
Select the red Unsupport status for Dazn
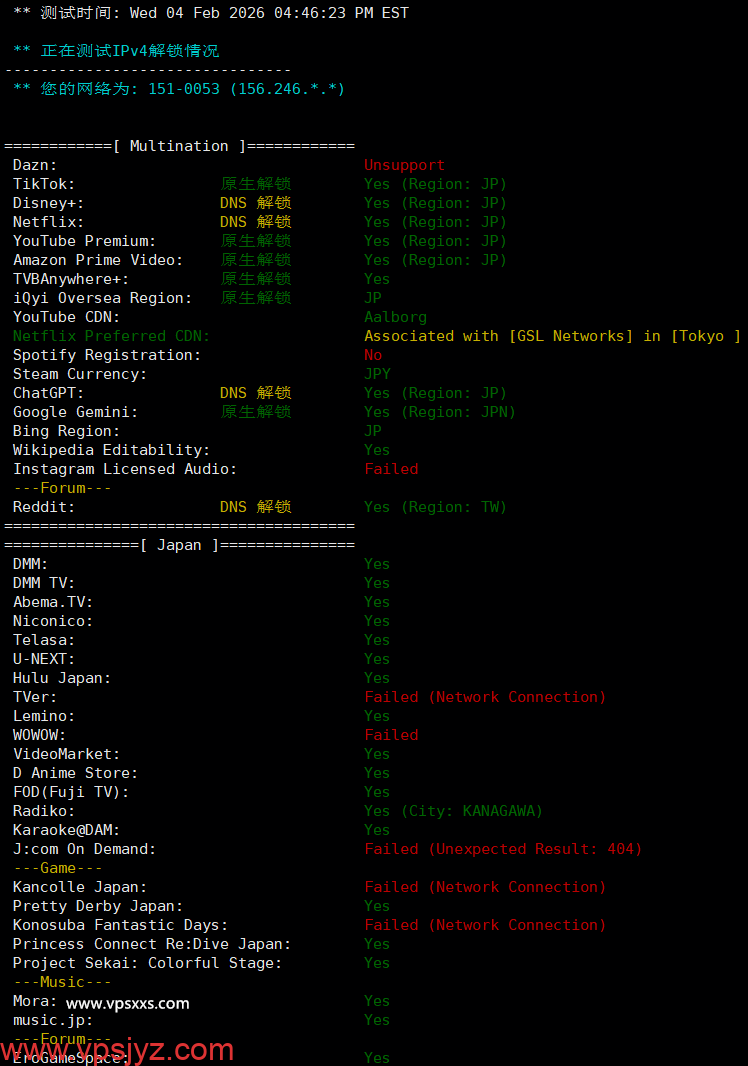(x=404, y=165)
